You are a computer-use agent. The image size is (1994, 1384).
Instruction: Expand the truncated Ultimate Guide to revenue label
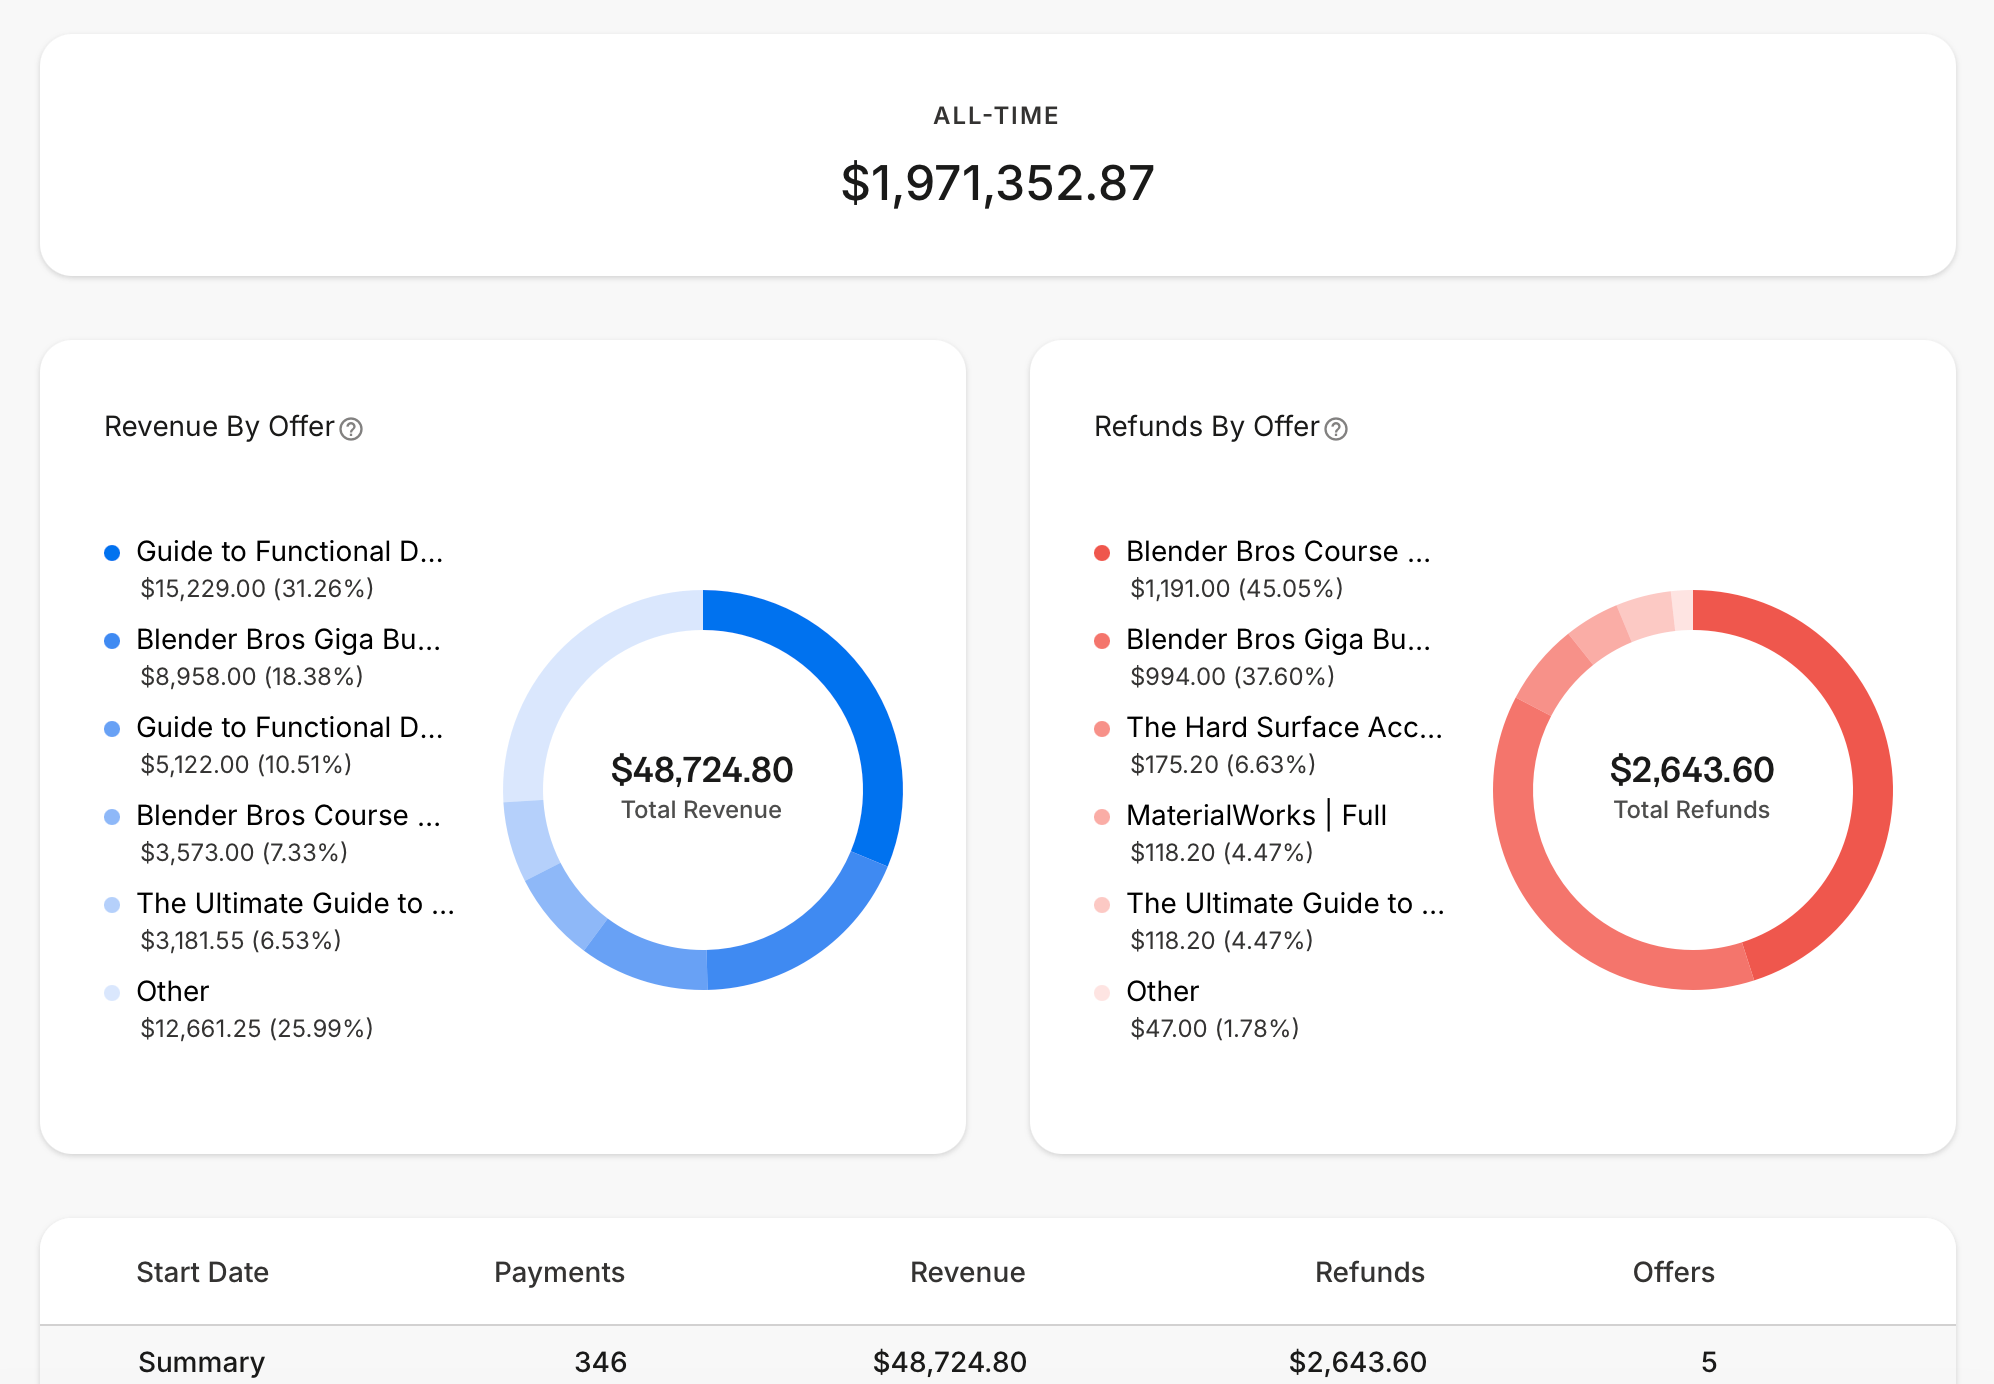pyautogui.click(x=296, y=903)
